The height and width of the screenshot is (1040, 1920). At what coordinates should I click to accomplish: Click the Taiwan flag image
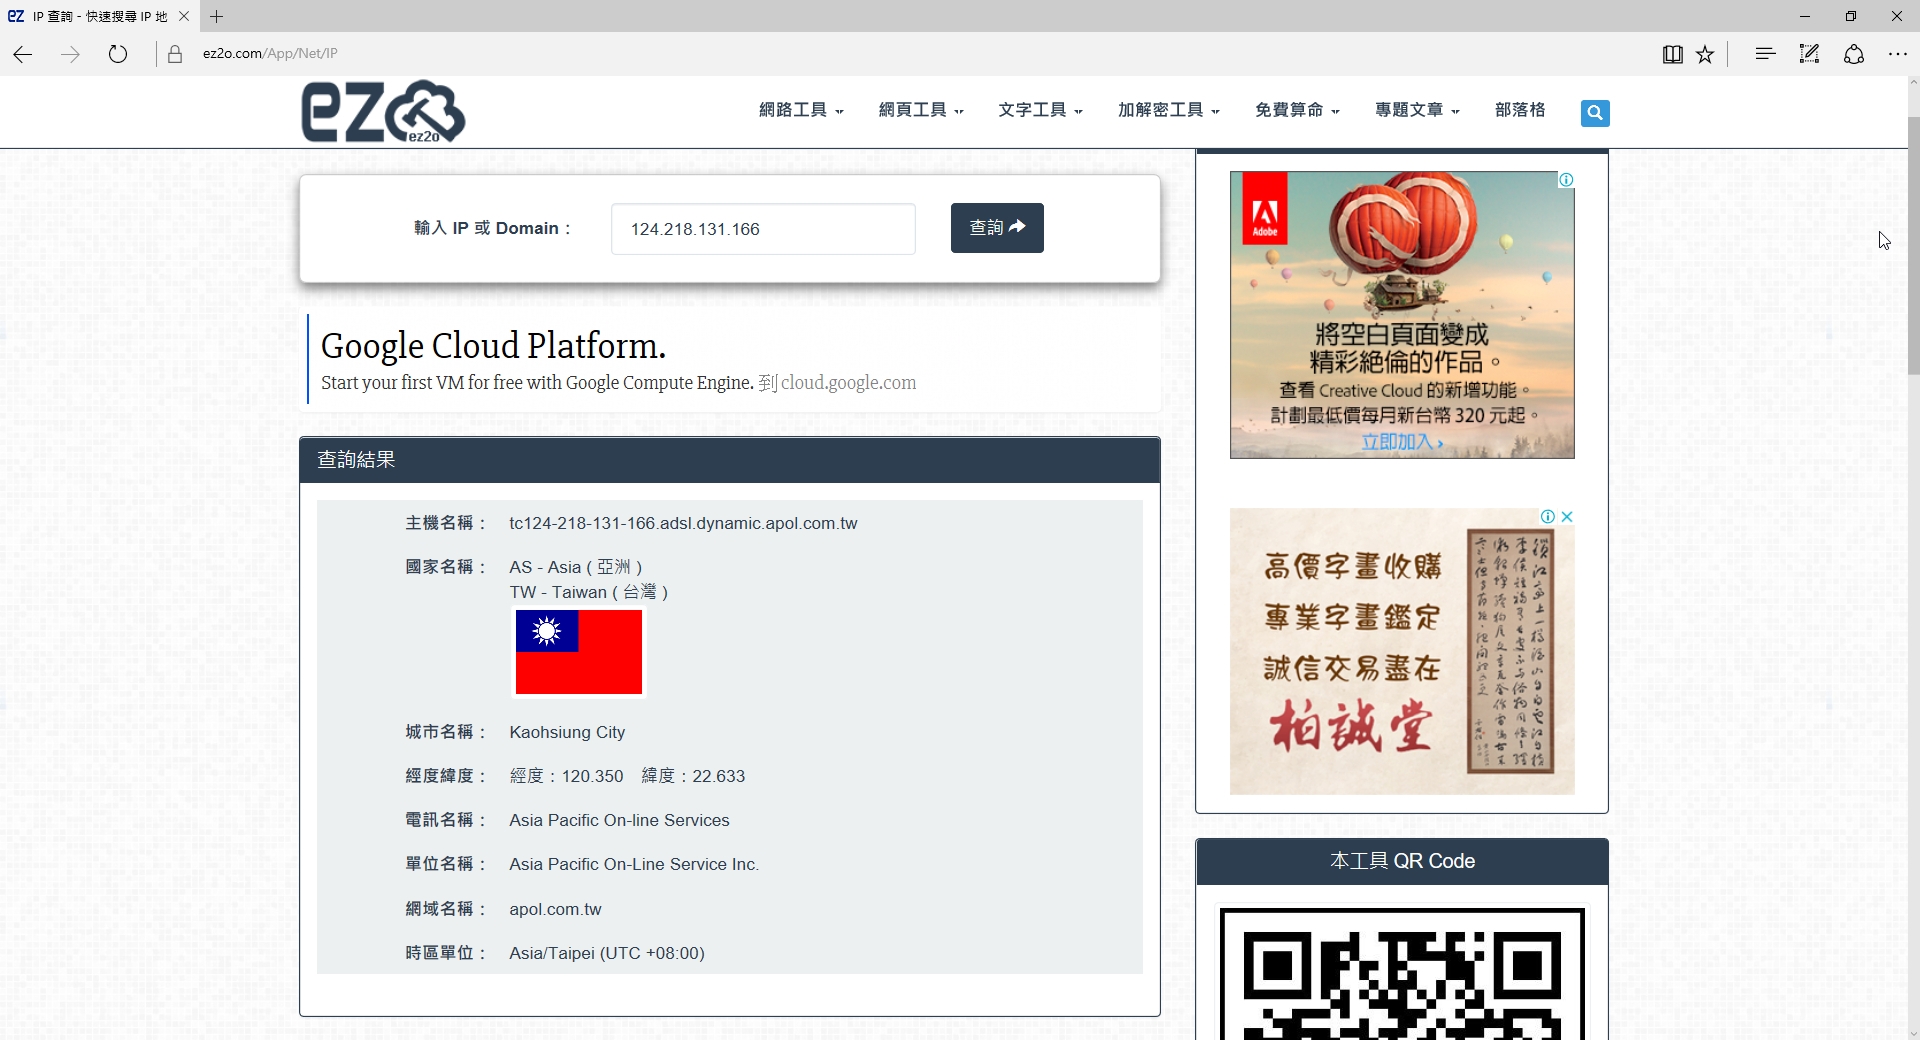click(579, 652)
